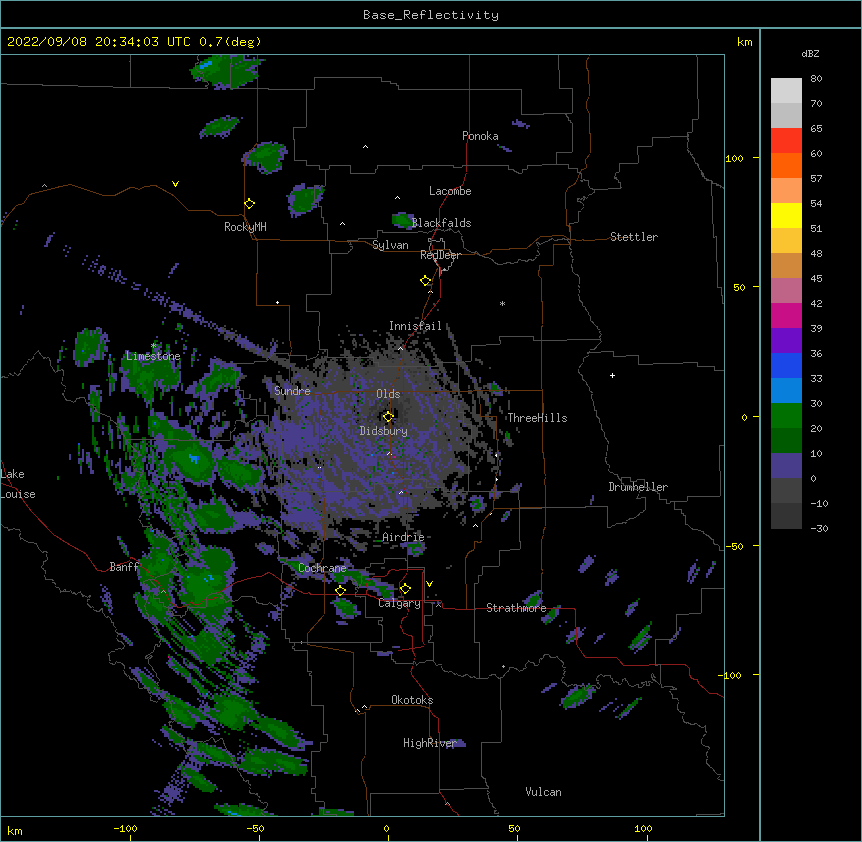862x842 pixels.
Task: Click the Limestone label
Action: click(153, 356)
